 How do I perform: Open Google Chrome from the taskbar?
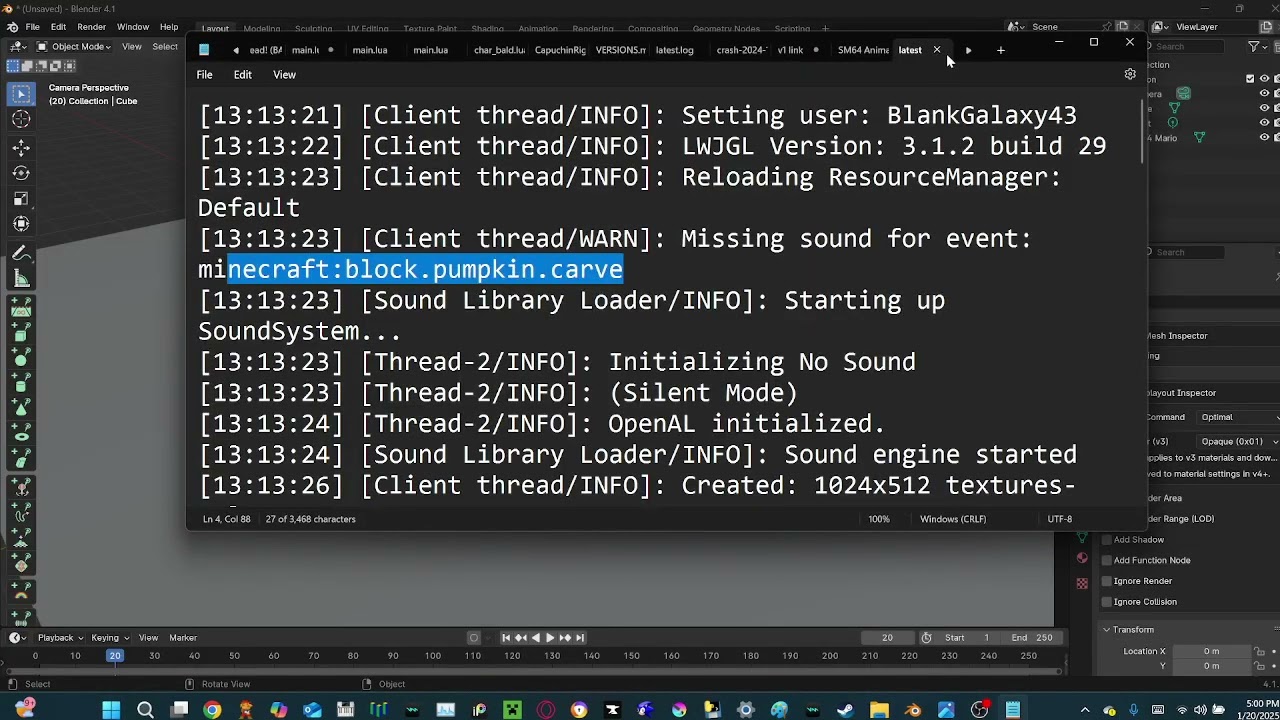212,710
